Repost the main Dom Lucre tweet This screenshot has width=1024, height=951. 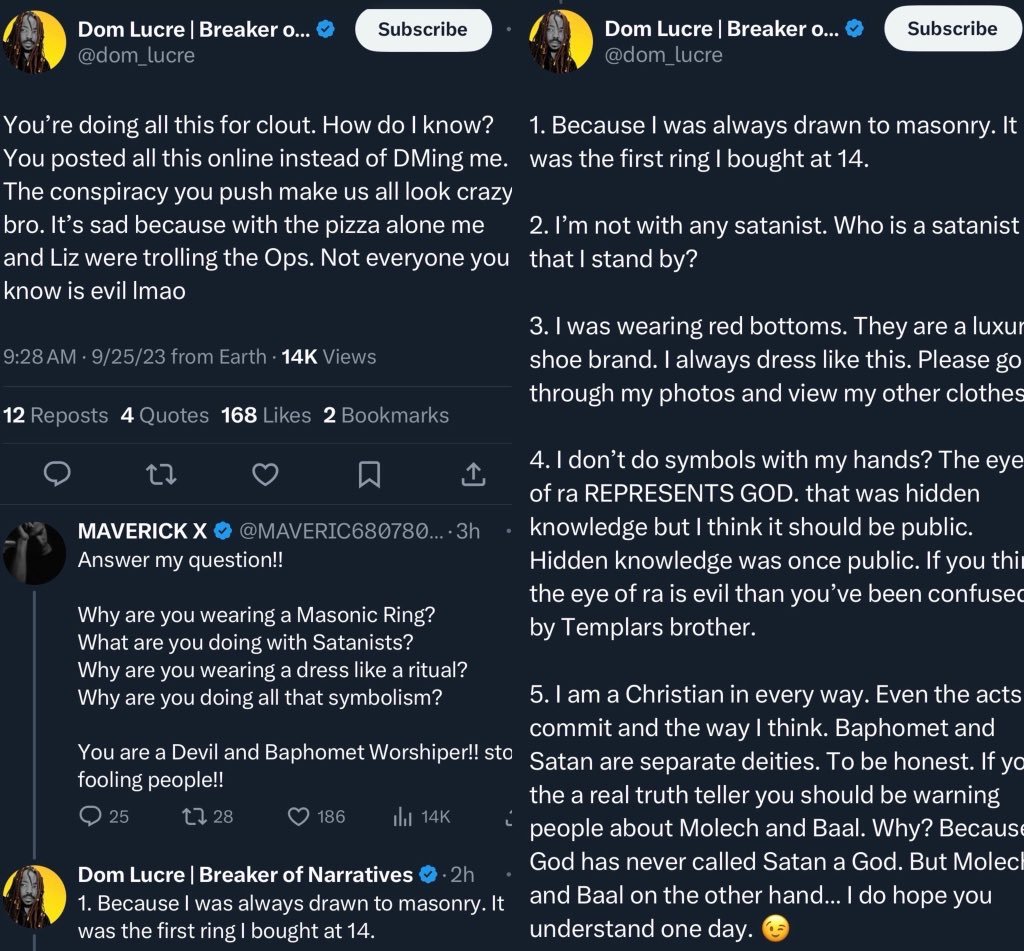[161, 473]
